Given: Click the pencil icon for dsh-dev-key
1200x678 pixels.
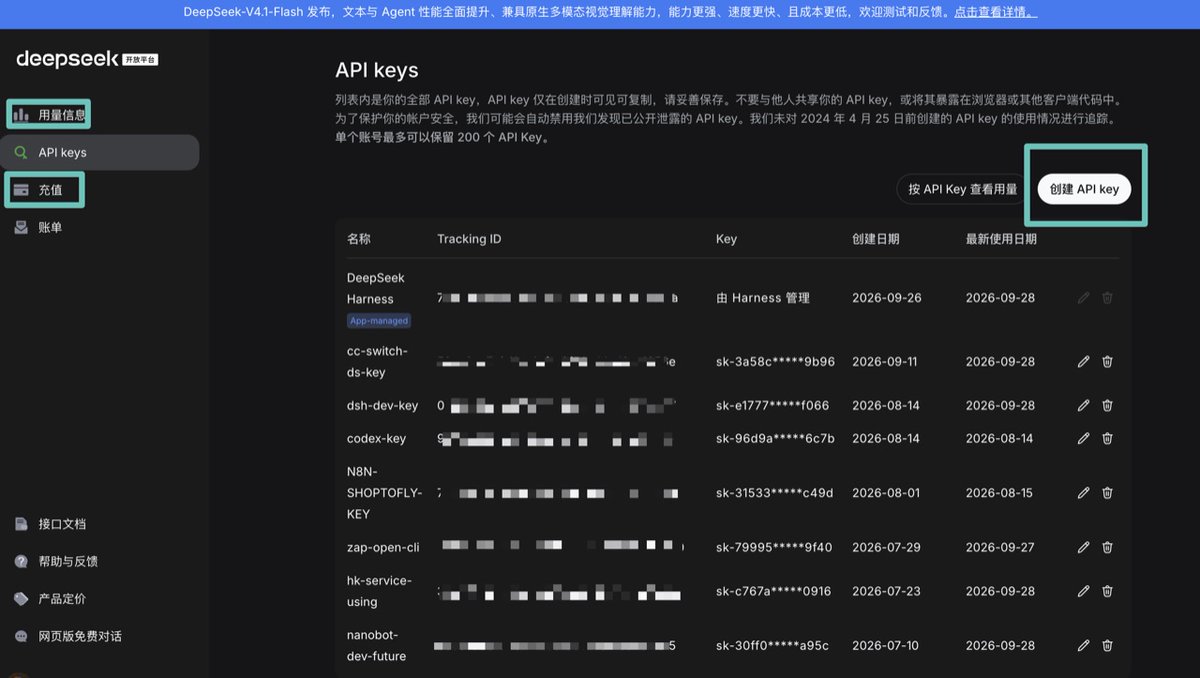Looking at the screenshot, I should pos(1083,406).
